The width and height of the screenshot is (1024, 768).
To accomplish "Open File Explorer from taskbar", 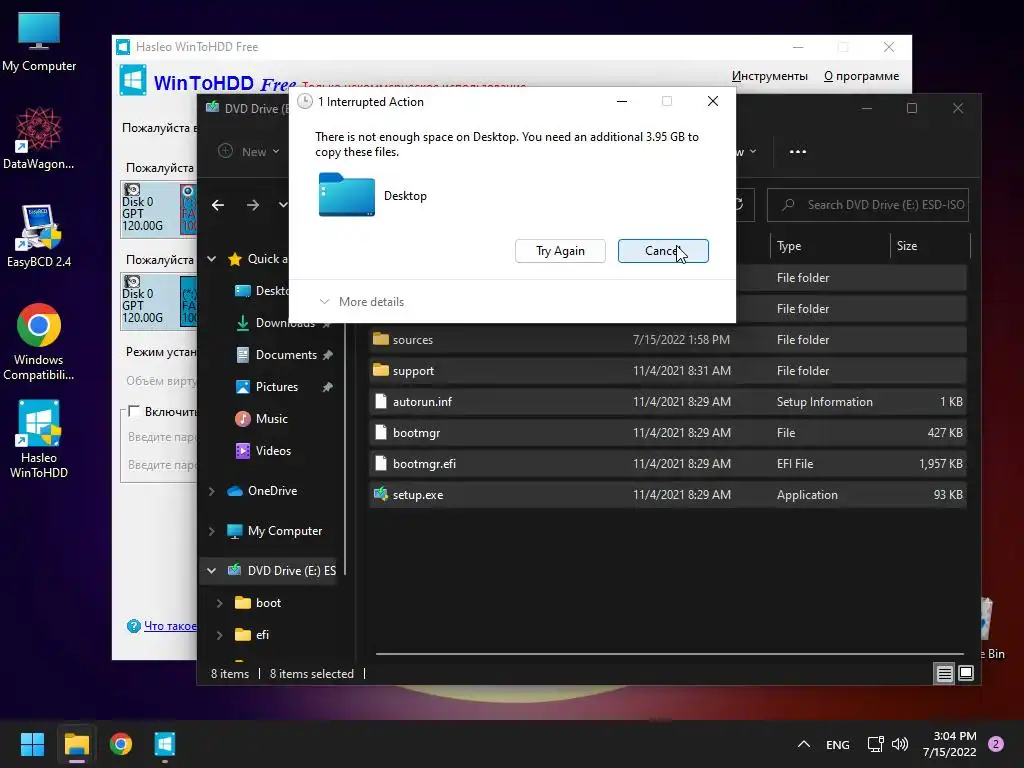I will (x=76, y=744).
